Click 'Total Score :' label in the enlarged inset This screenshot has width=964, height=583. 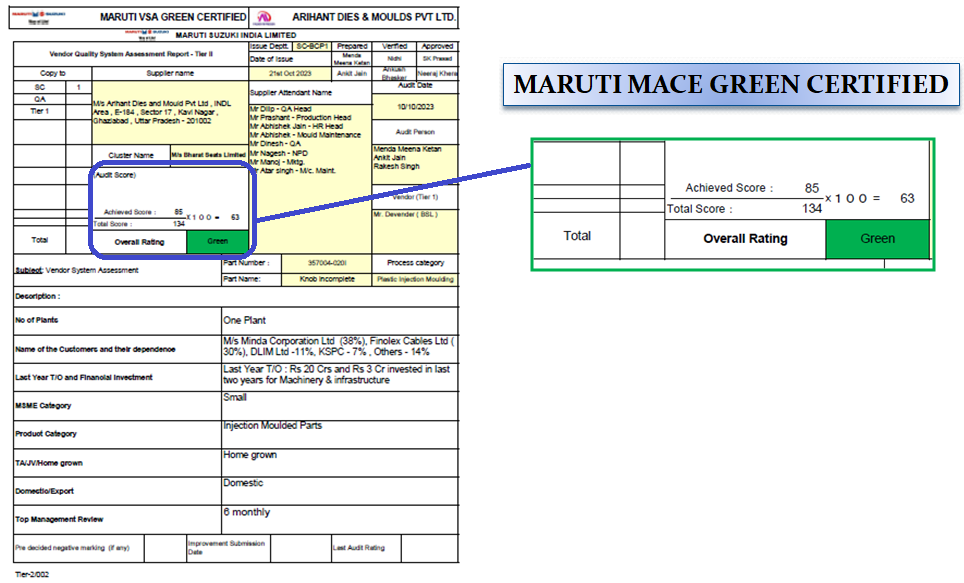pyautogui.click(x=700, y=209)
